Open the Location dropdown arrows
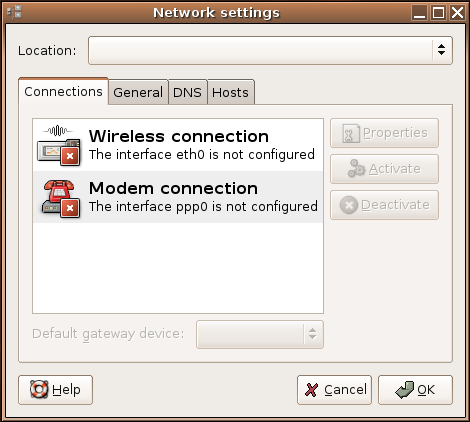The width and height of the screenshot is (470, 422). coord(442,50)
